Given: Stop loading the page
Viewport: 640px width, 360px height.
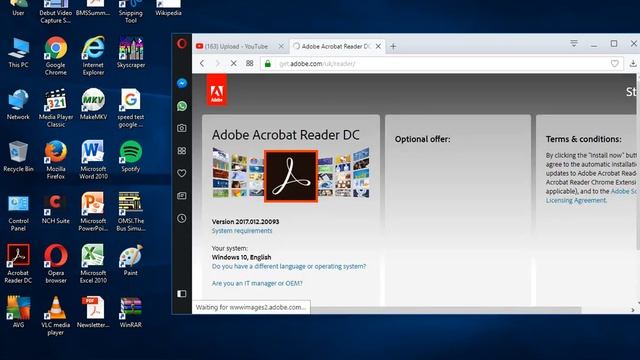Looking at the screenshot, I should (x=233, y=63).
